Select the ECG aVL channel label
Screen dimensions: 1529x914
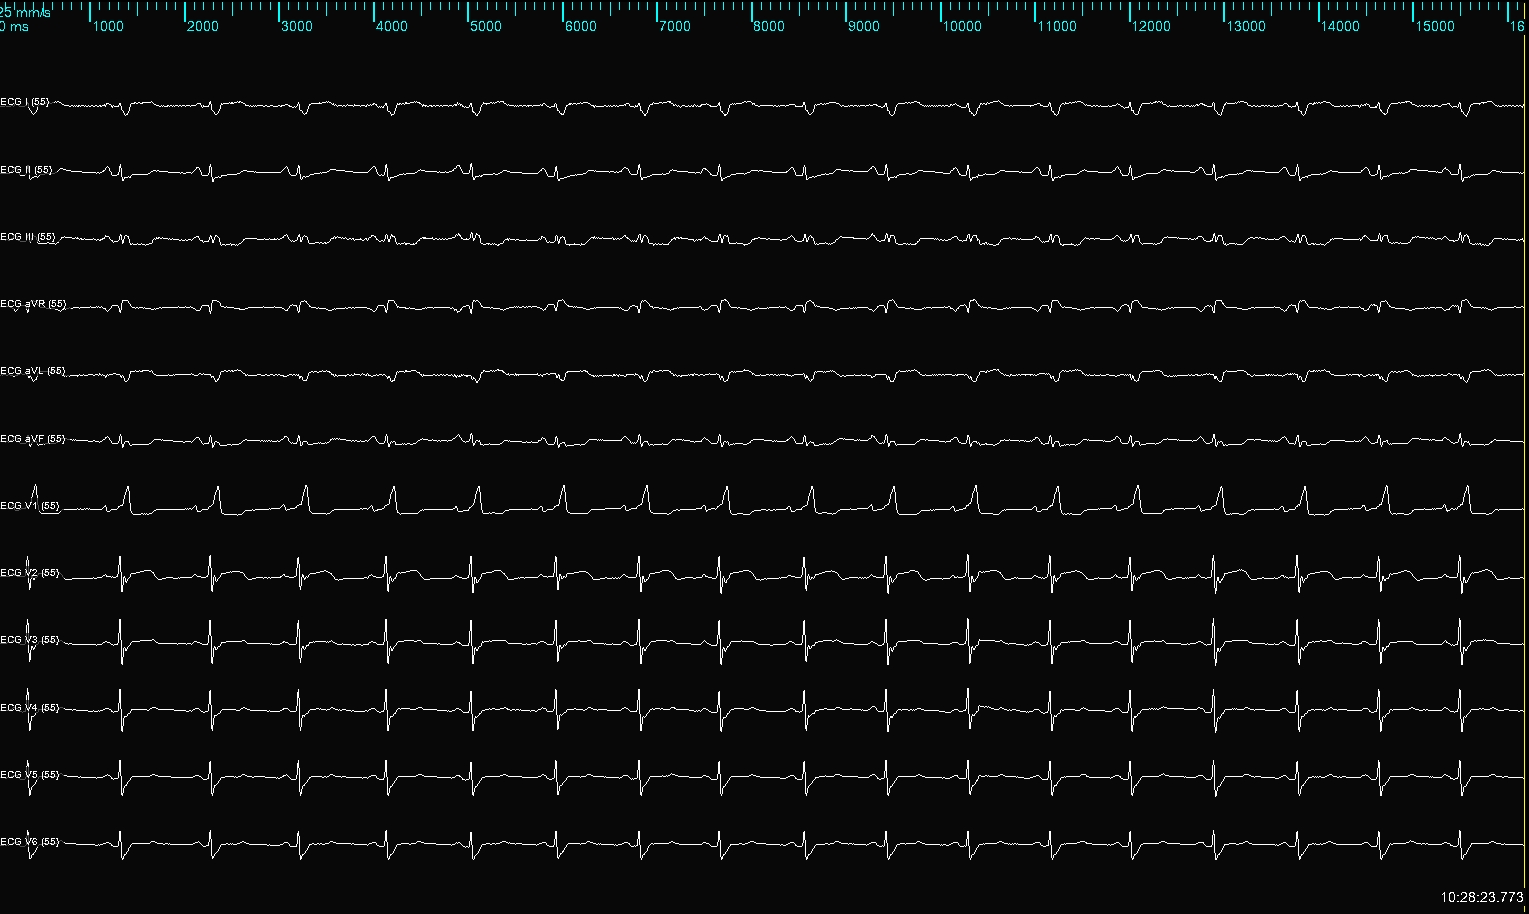point(33,371)
